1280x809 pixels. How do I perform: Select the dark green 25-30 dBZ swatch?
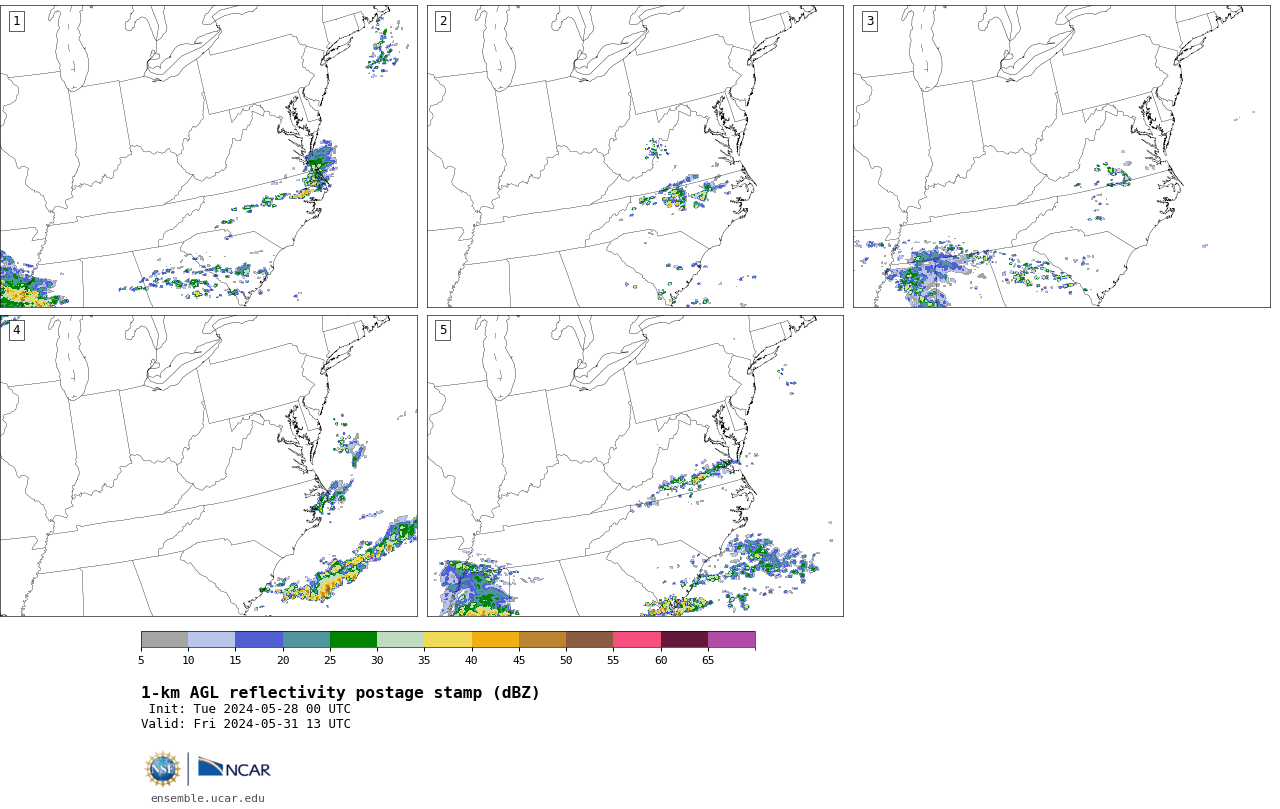(353, 640)
